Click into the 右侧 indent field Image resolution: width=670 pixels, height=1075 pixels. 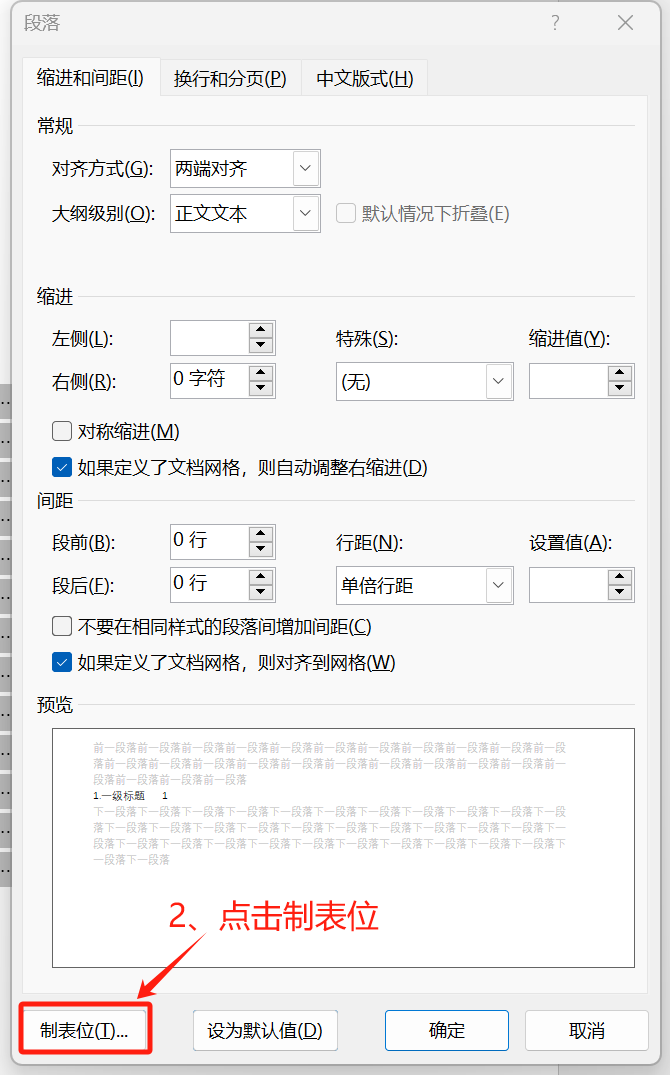point(209,381)
